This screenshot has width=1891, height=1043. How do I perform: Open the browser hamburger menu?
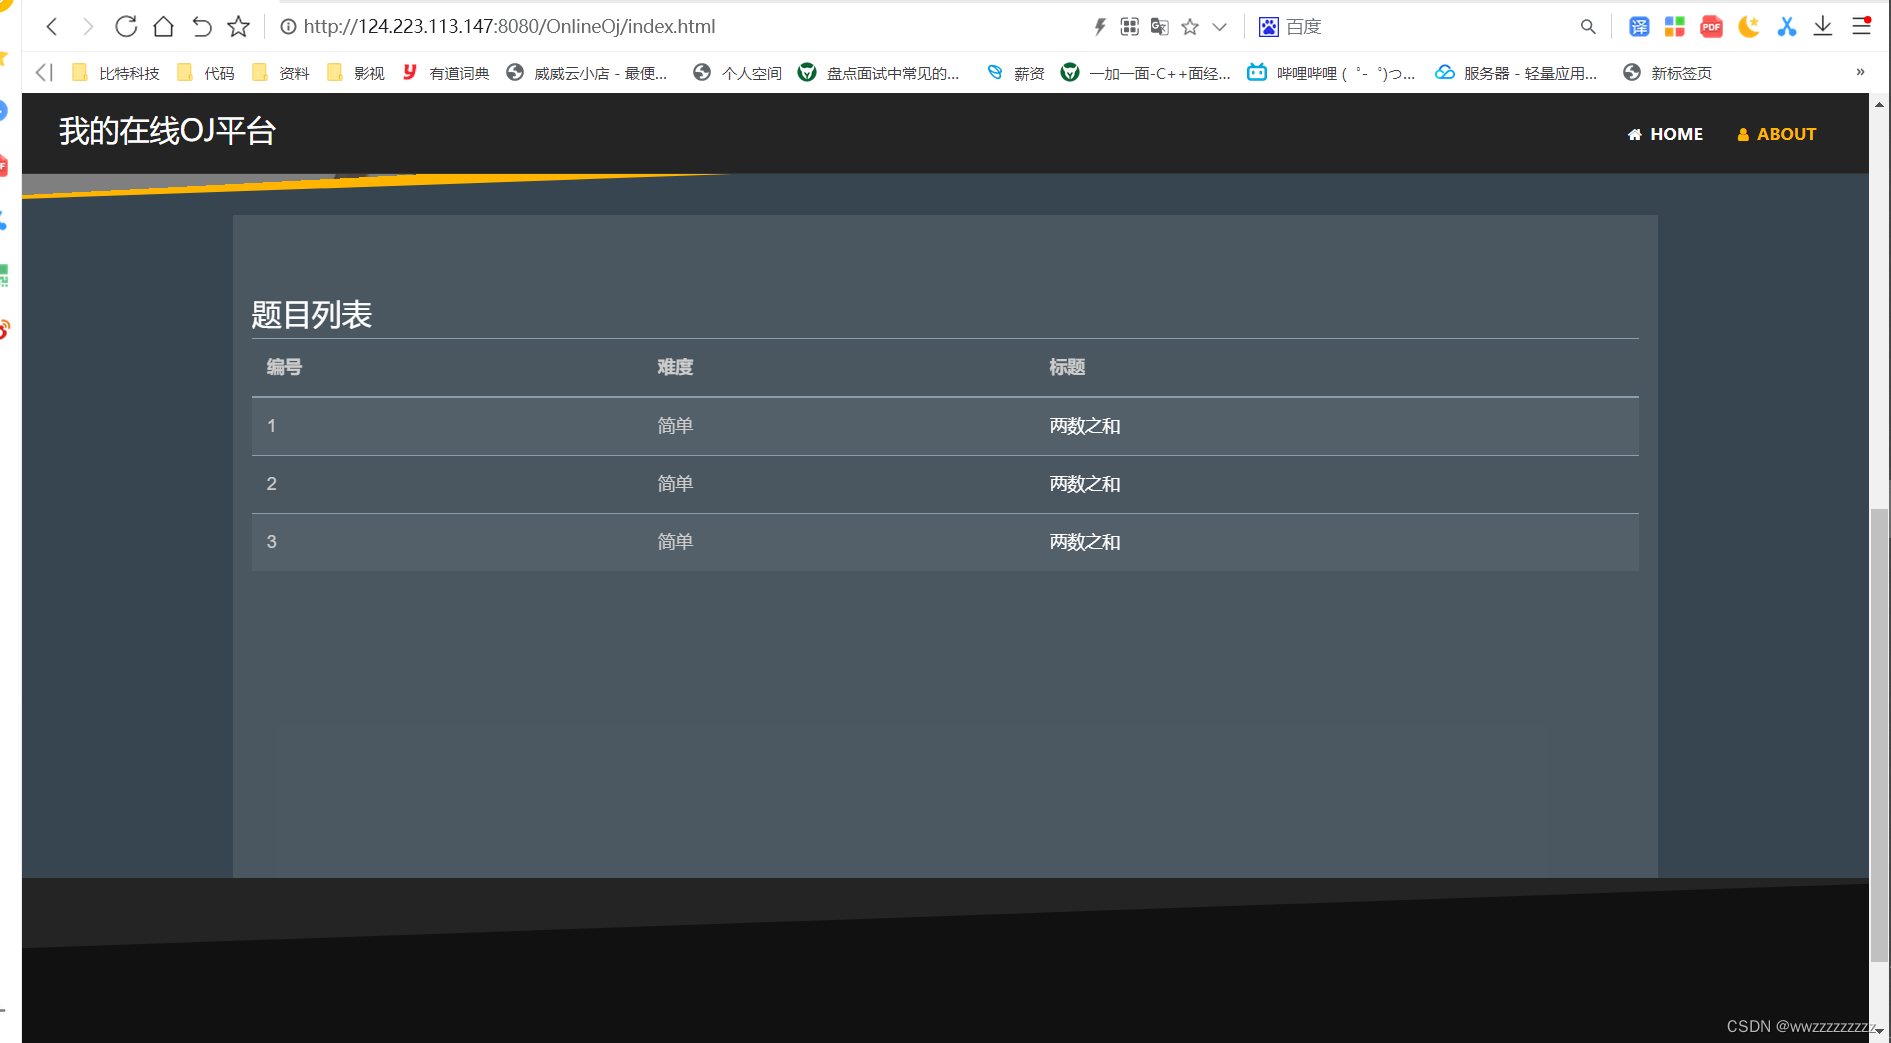[1861, 27]
